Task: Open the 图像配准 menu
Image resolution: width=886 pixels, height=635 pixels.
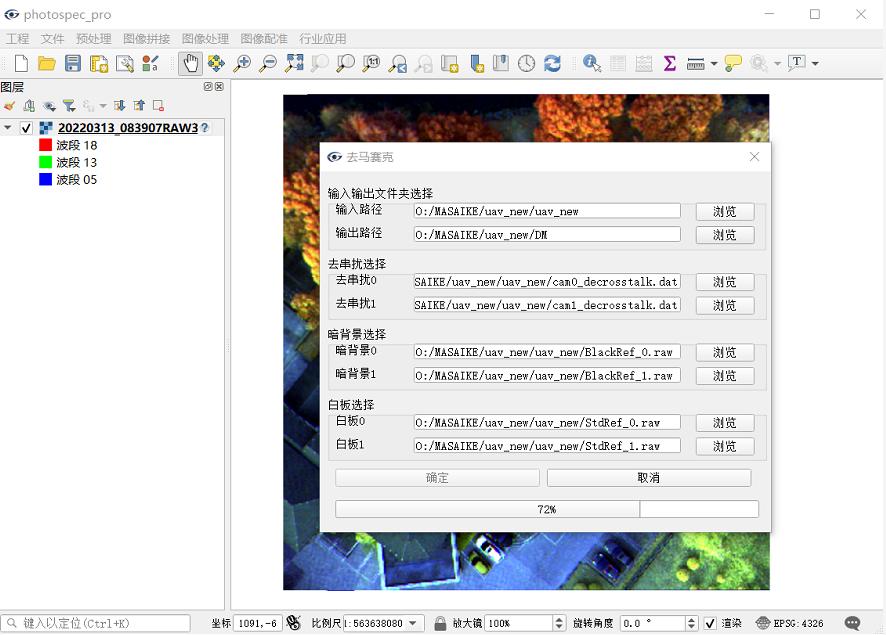Action: (x=264, y=39)
